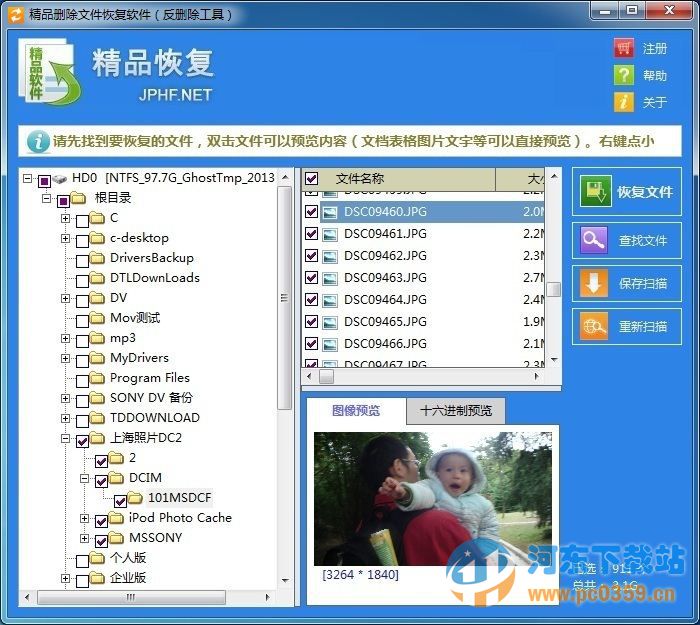The width and height of the screenshot is (700, 625).
Task: Click the image icon of DSC09461.JPG
Action: pyautogui.click(x=330, y=234)
